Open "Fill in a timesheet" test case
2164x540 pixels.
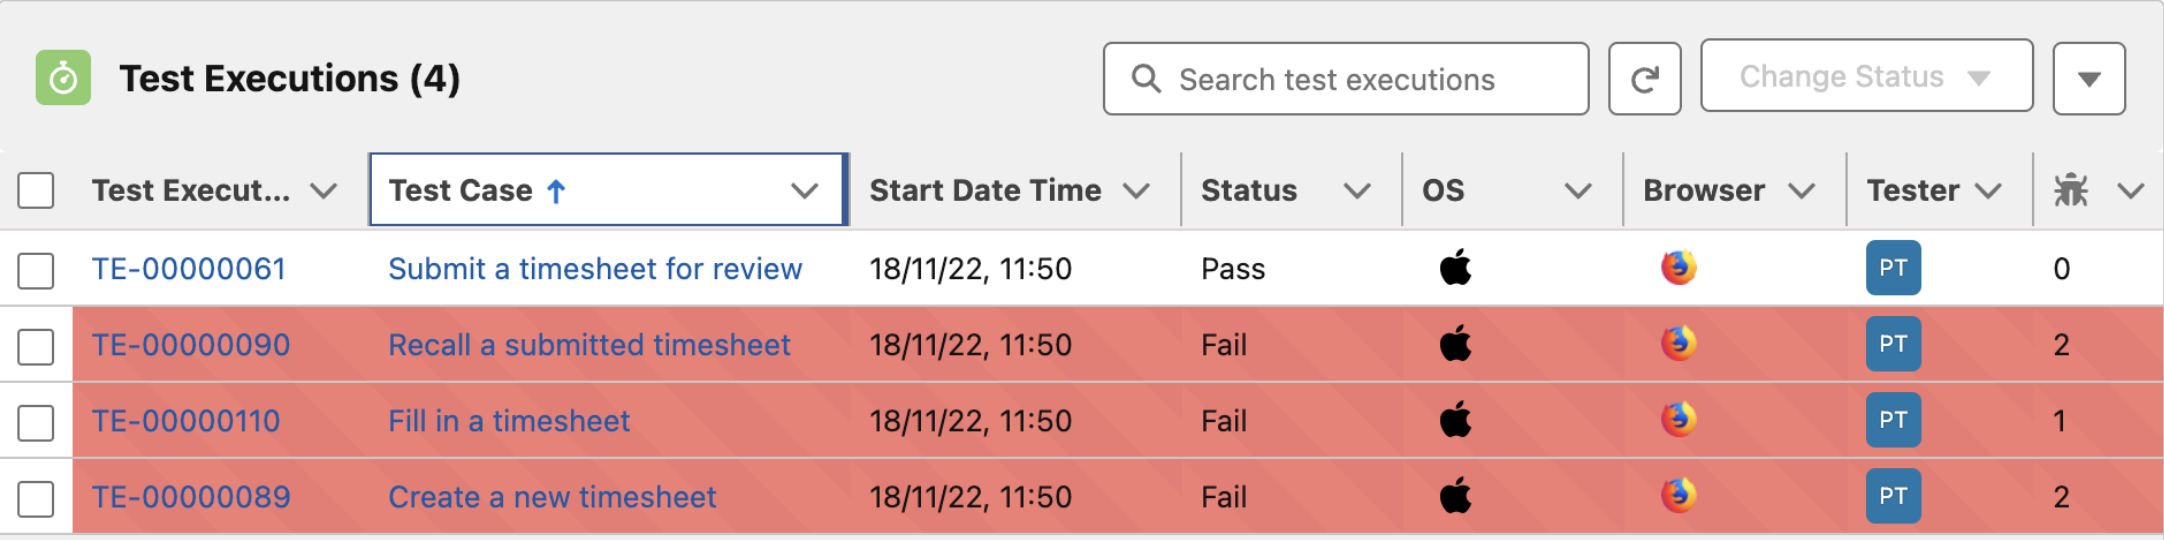click(508, 421)
